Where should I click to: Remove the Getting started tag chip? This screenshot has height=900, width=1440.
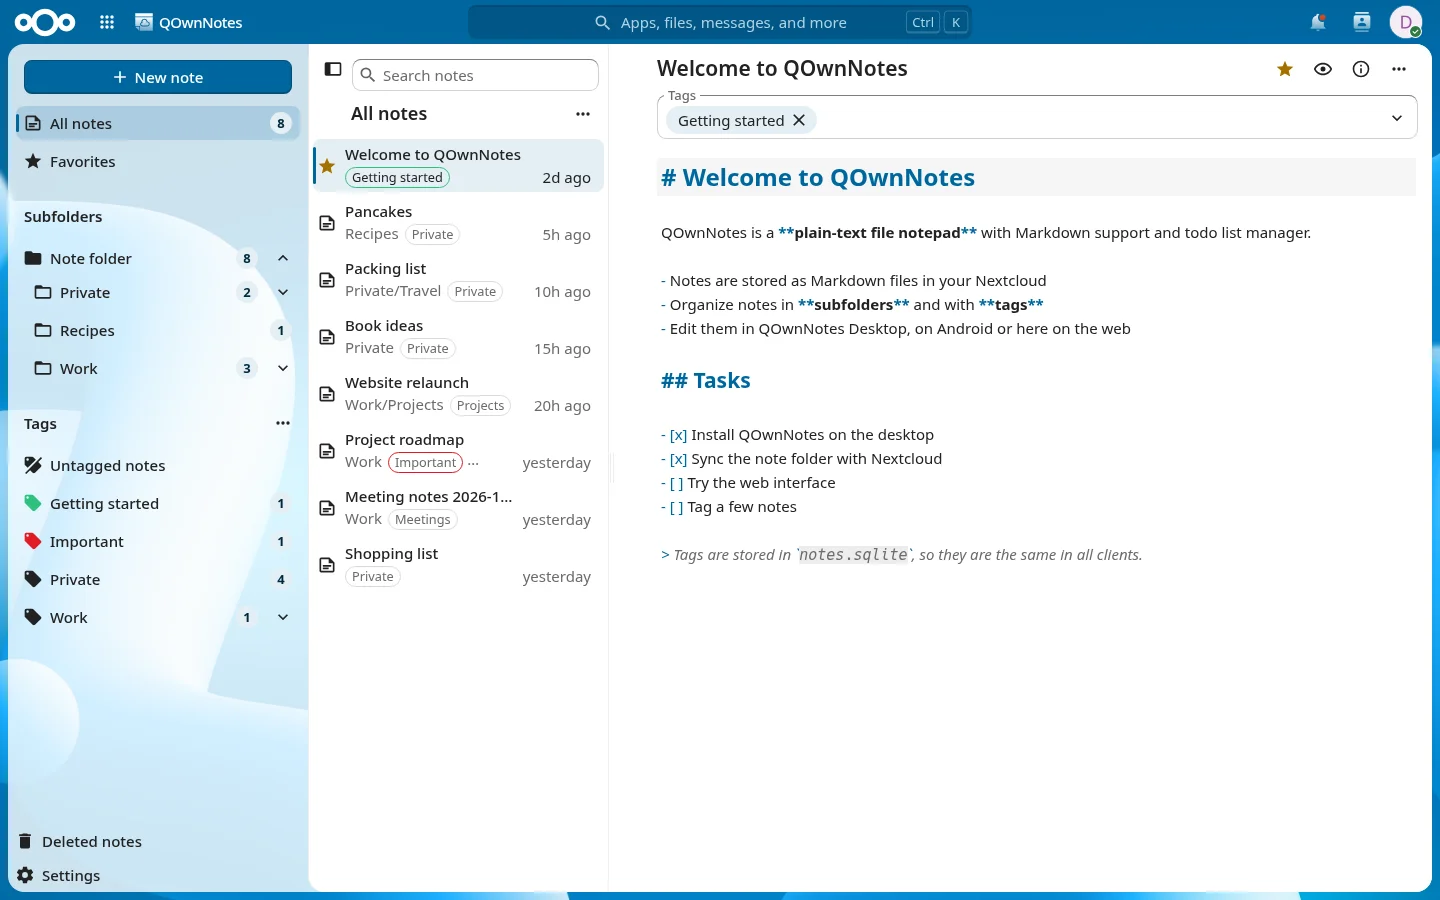[799, 120]
